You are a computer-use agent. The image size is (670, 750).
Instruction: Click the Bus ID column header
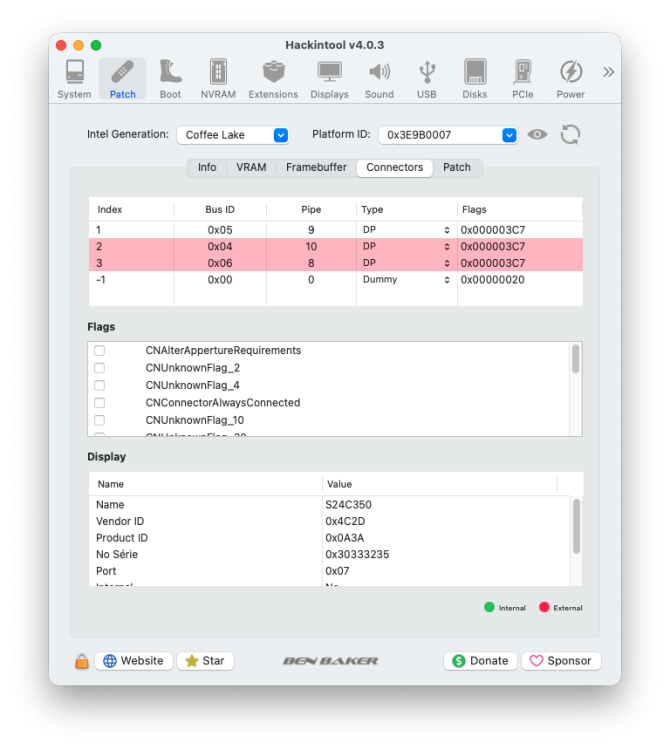tap(220, 210)
